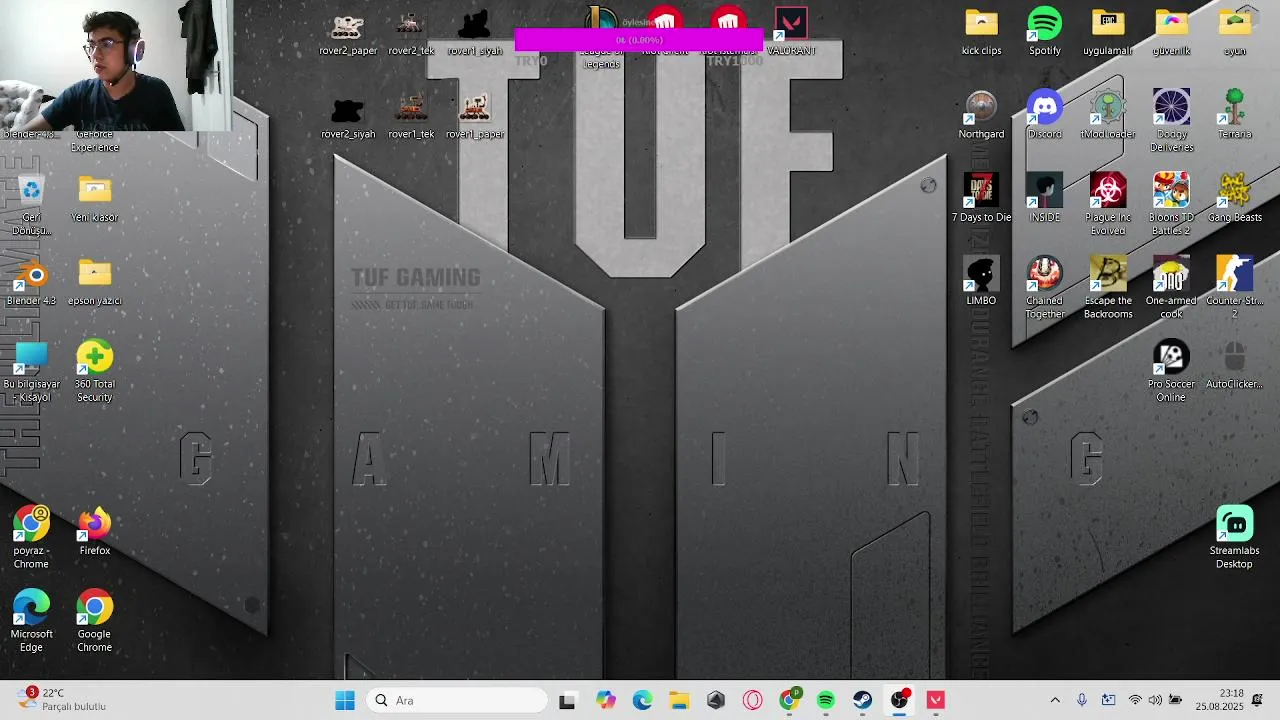The height and width of the screenshot is (720, 1280).
Task: Launch the Microsoft Edge desktop shortcut
Action: 31,622
